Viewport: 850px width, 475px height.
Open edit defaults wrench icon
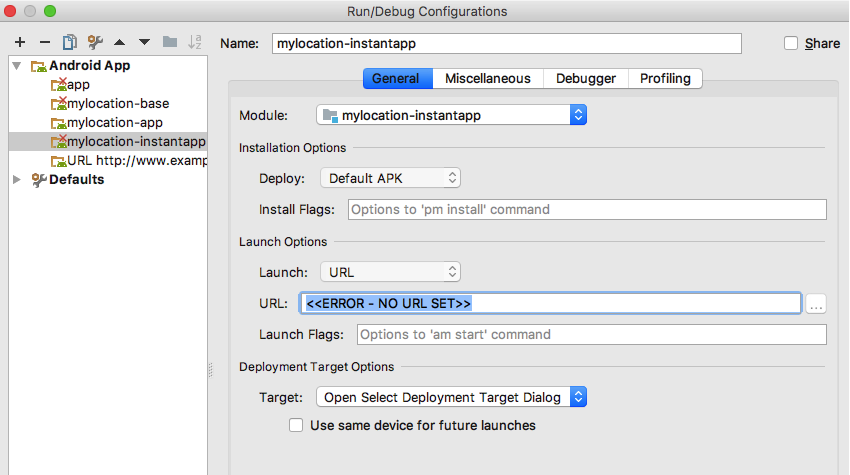coord(95,42)
